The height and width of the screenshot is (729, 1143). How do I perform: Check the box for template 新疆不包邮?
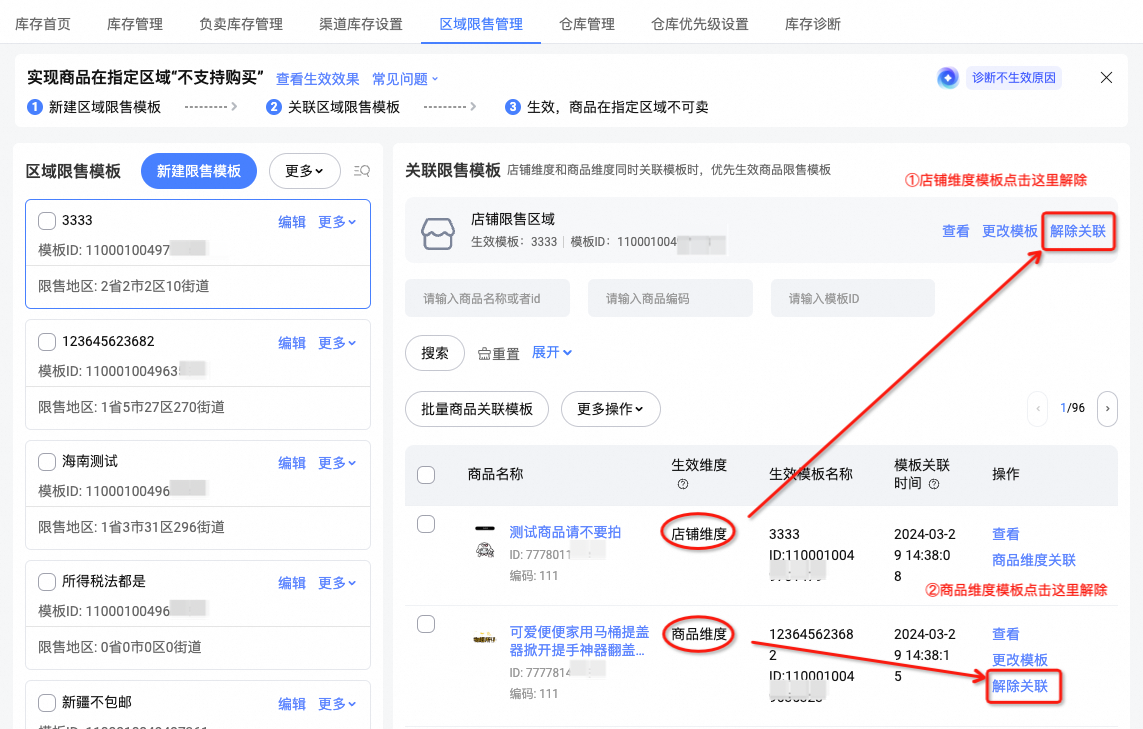coord(47,703)
